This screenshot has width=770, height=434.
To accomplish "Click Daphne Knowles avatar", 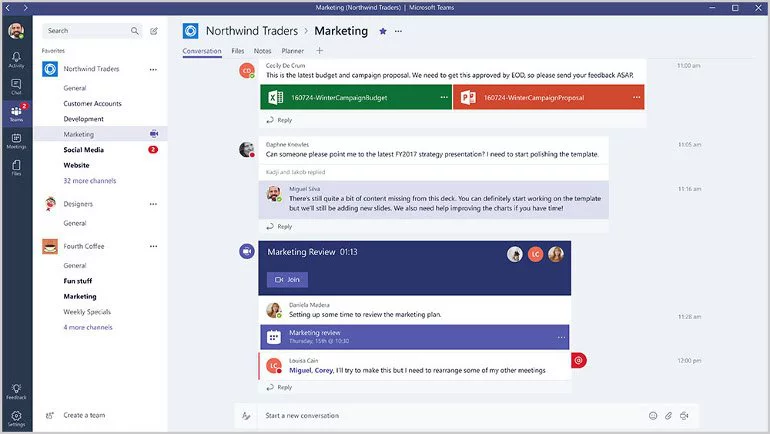I will [x=247, y=149].
